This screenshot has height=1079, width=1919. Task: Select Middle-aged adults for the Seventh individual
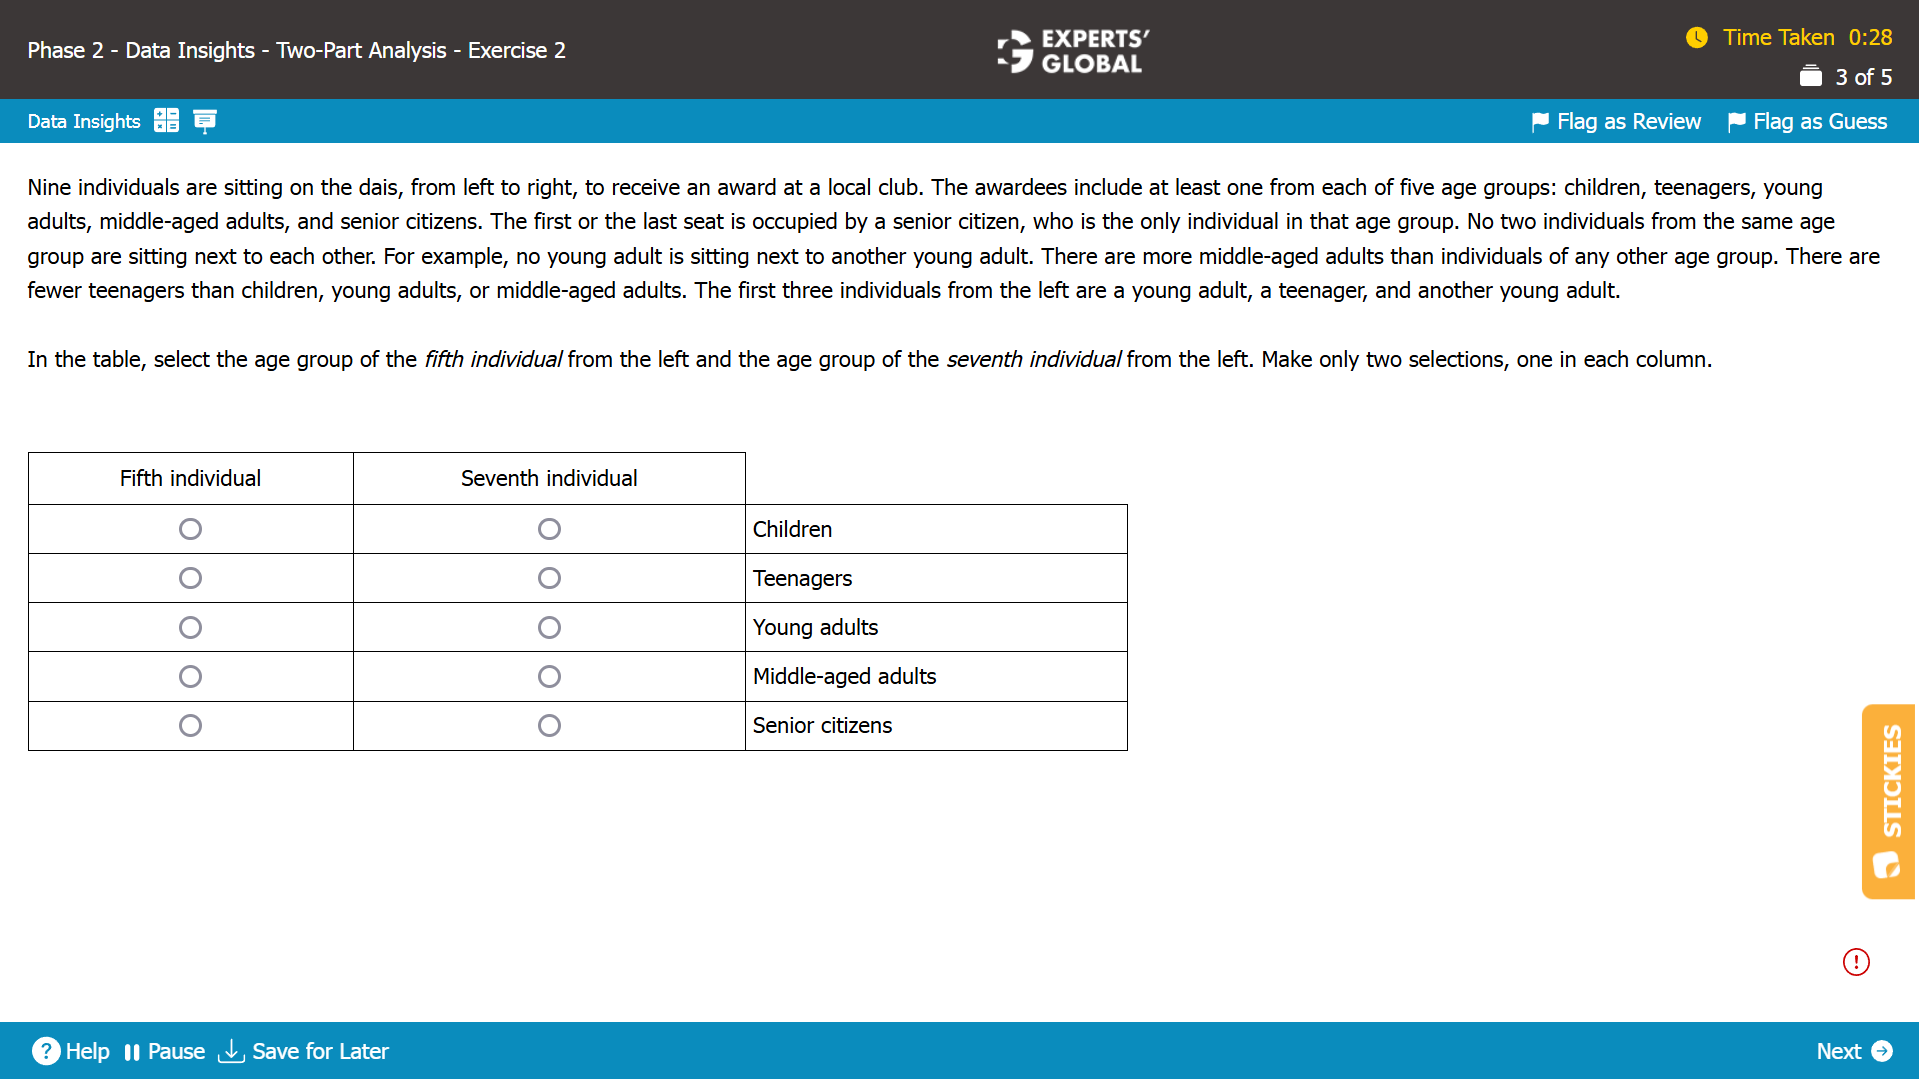tap(548, 676)
